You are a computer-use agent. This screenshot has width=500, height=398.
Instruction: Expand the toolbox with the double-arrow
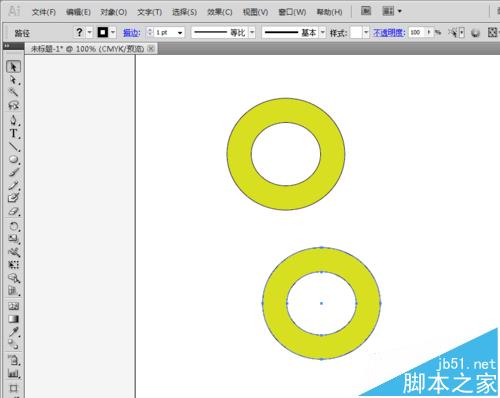(7, 46)
